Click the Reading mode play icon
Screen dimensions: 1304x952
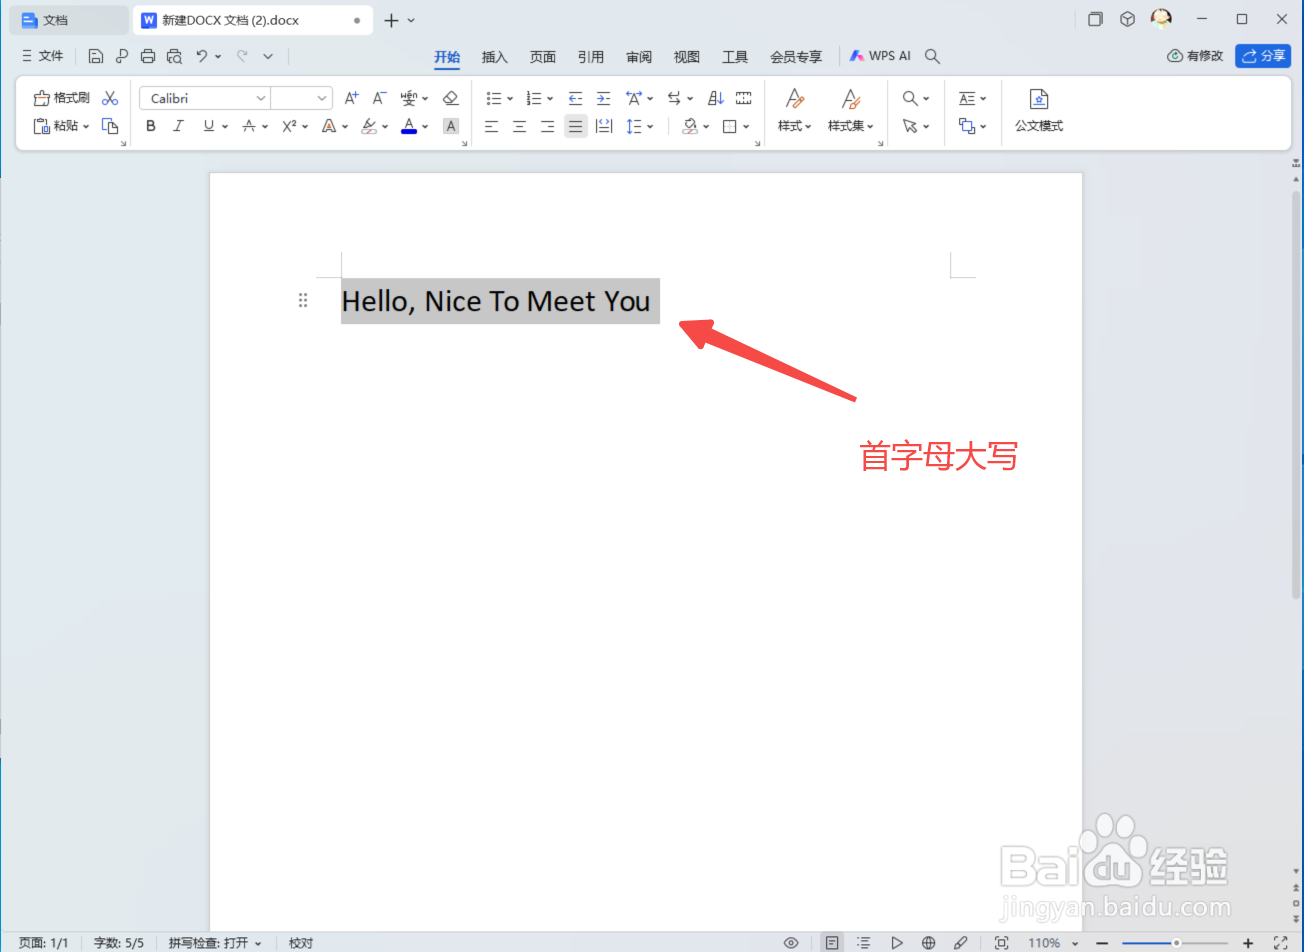tap(897, 942)
